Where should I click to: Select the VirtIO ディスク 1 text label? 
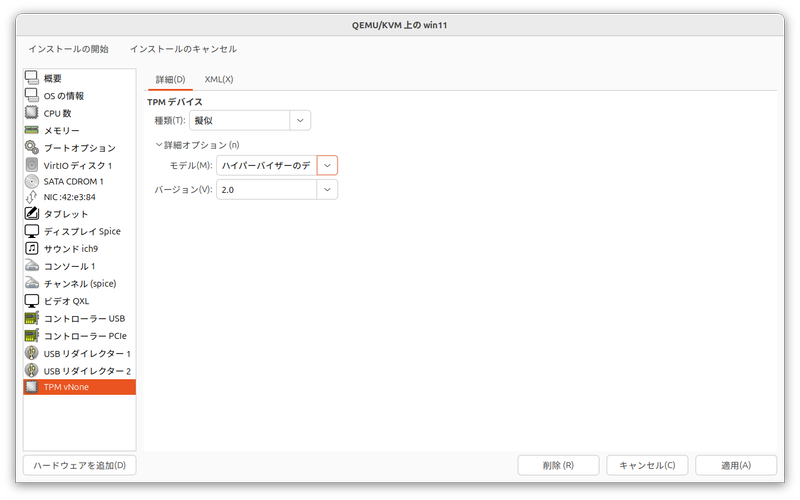click(78, 165)
